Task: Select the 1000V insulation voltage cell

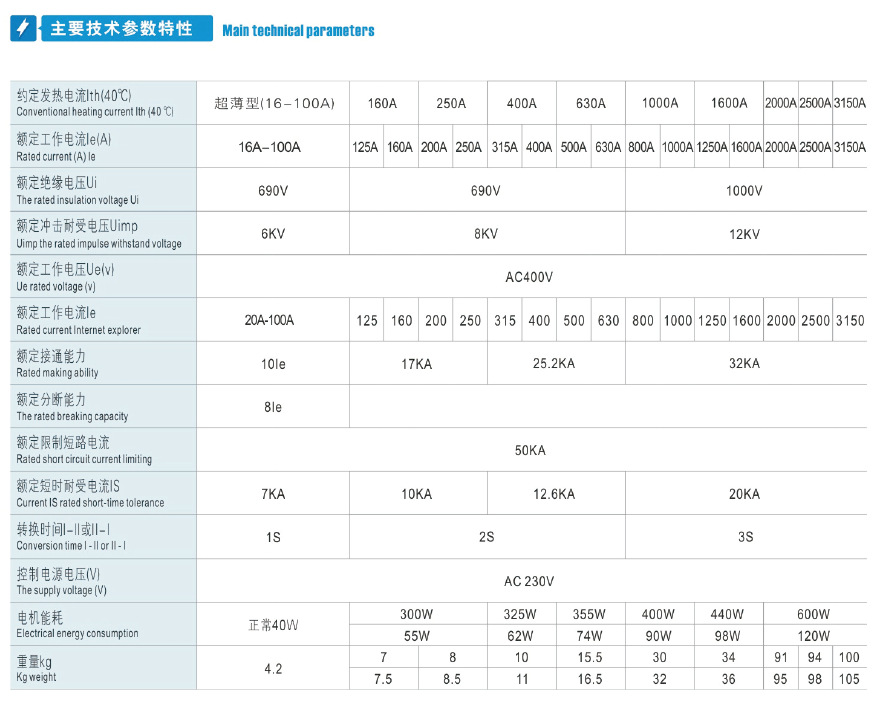Action: tap(746, 190)
